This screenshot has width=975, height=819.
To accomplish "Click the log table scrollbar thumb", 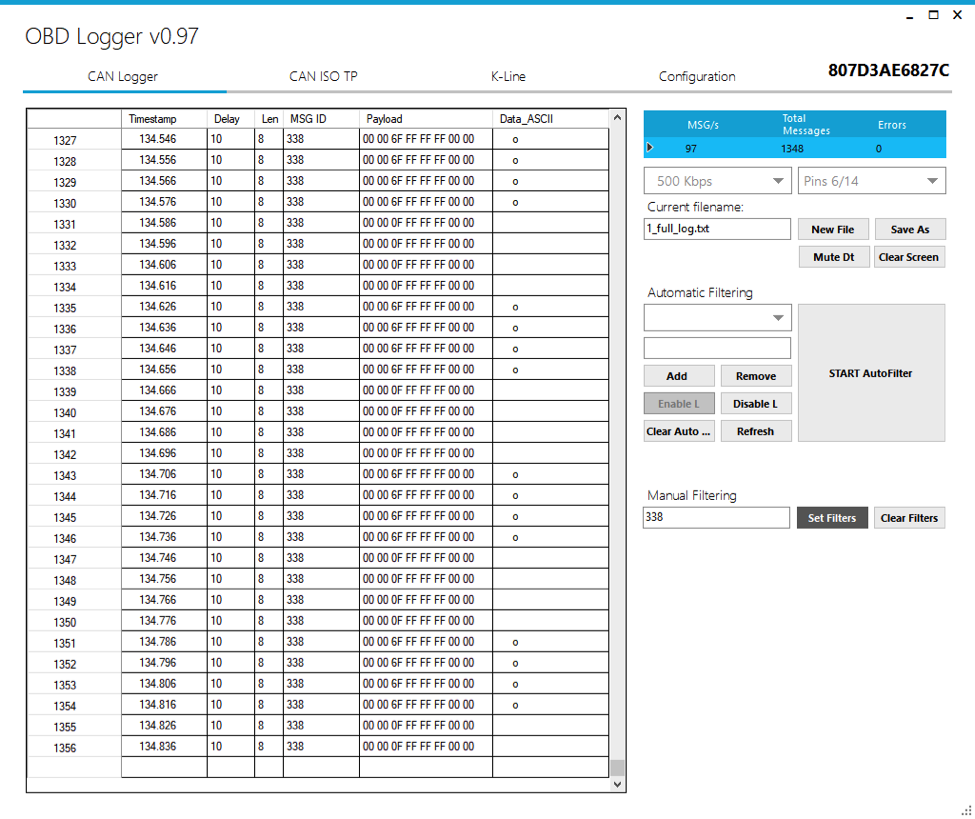I will tap(617, 768).
